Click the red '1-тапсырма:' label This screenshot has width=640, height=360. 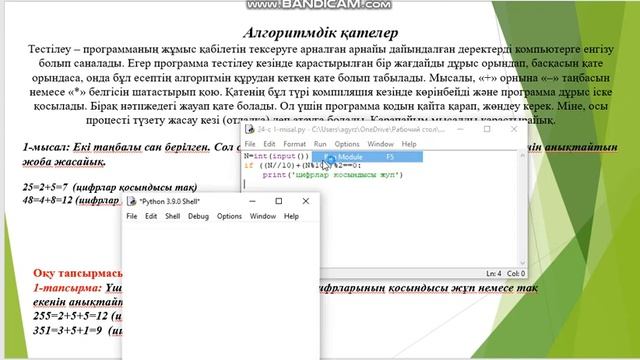pos(67,288)
